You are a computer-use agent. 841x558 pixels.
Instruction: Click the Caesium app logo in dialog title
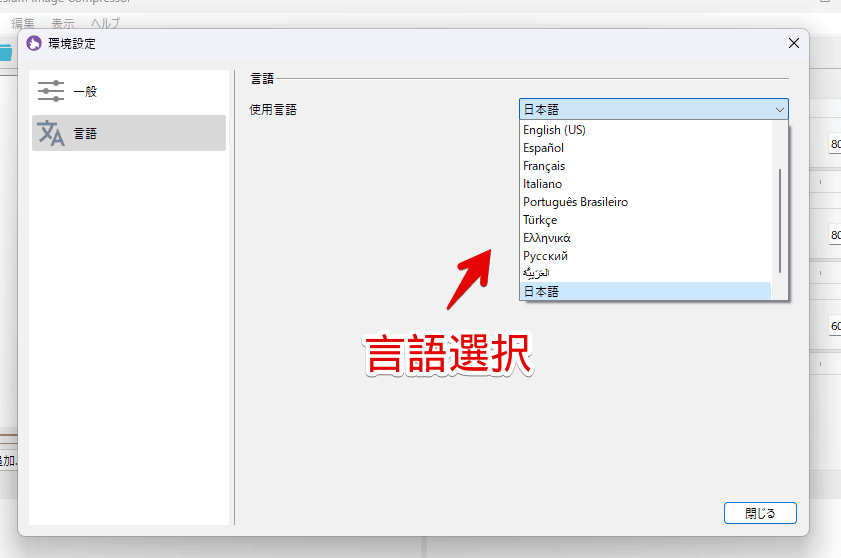point(34,43)
